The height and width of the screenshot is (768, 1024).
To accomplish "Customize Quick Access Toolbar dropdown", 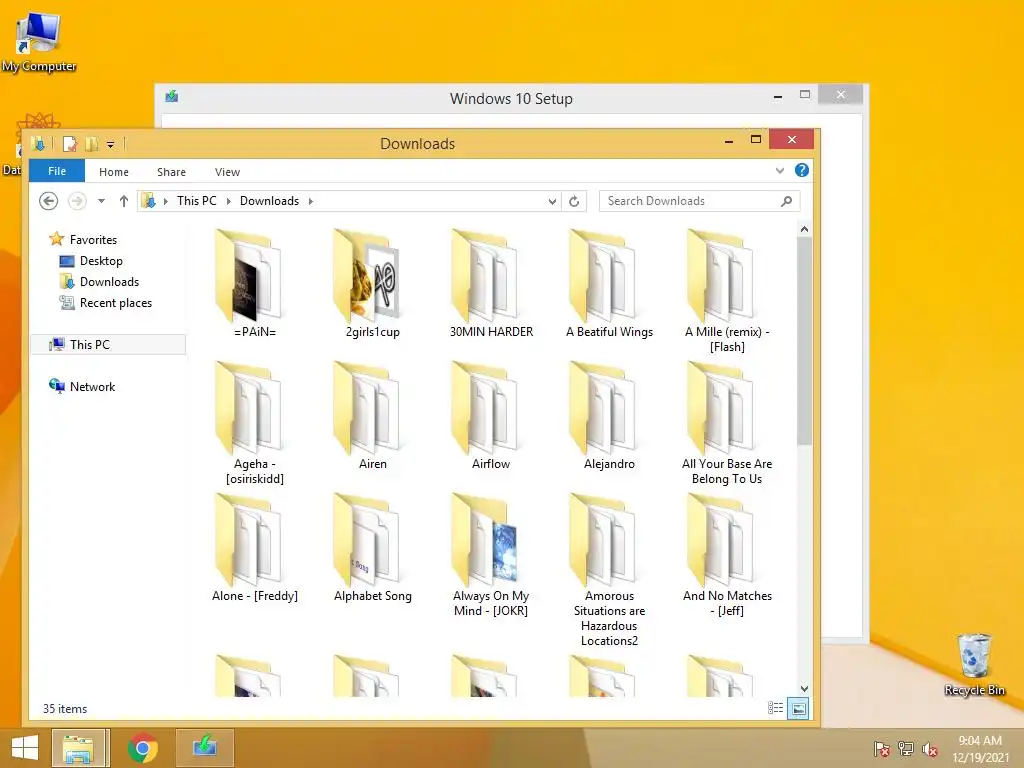I will (110, 144).
